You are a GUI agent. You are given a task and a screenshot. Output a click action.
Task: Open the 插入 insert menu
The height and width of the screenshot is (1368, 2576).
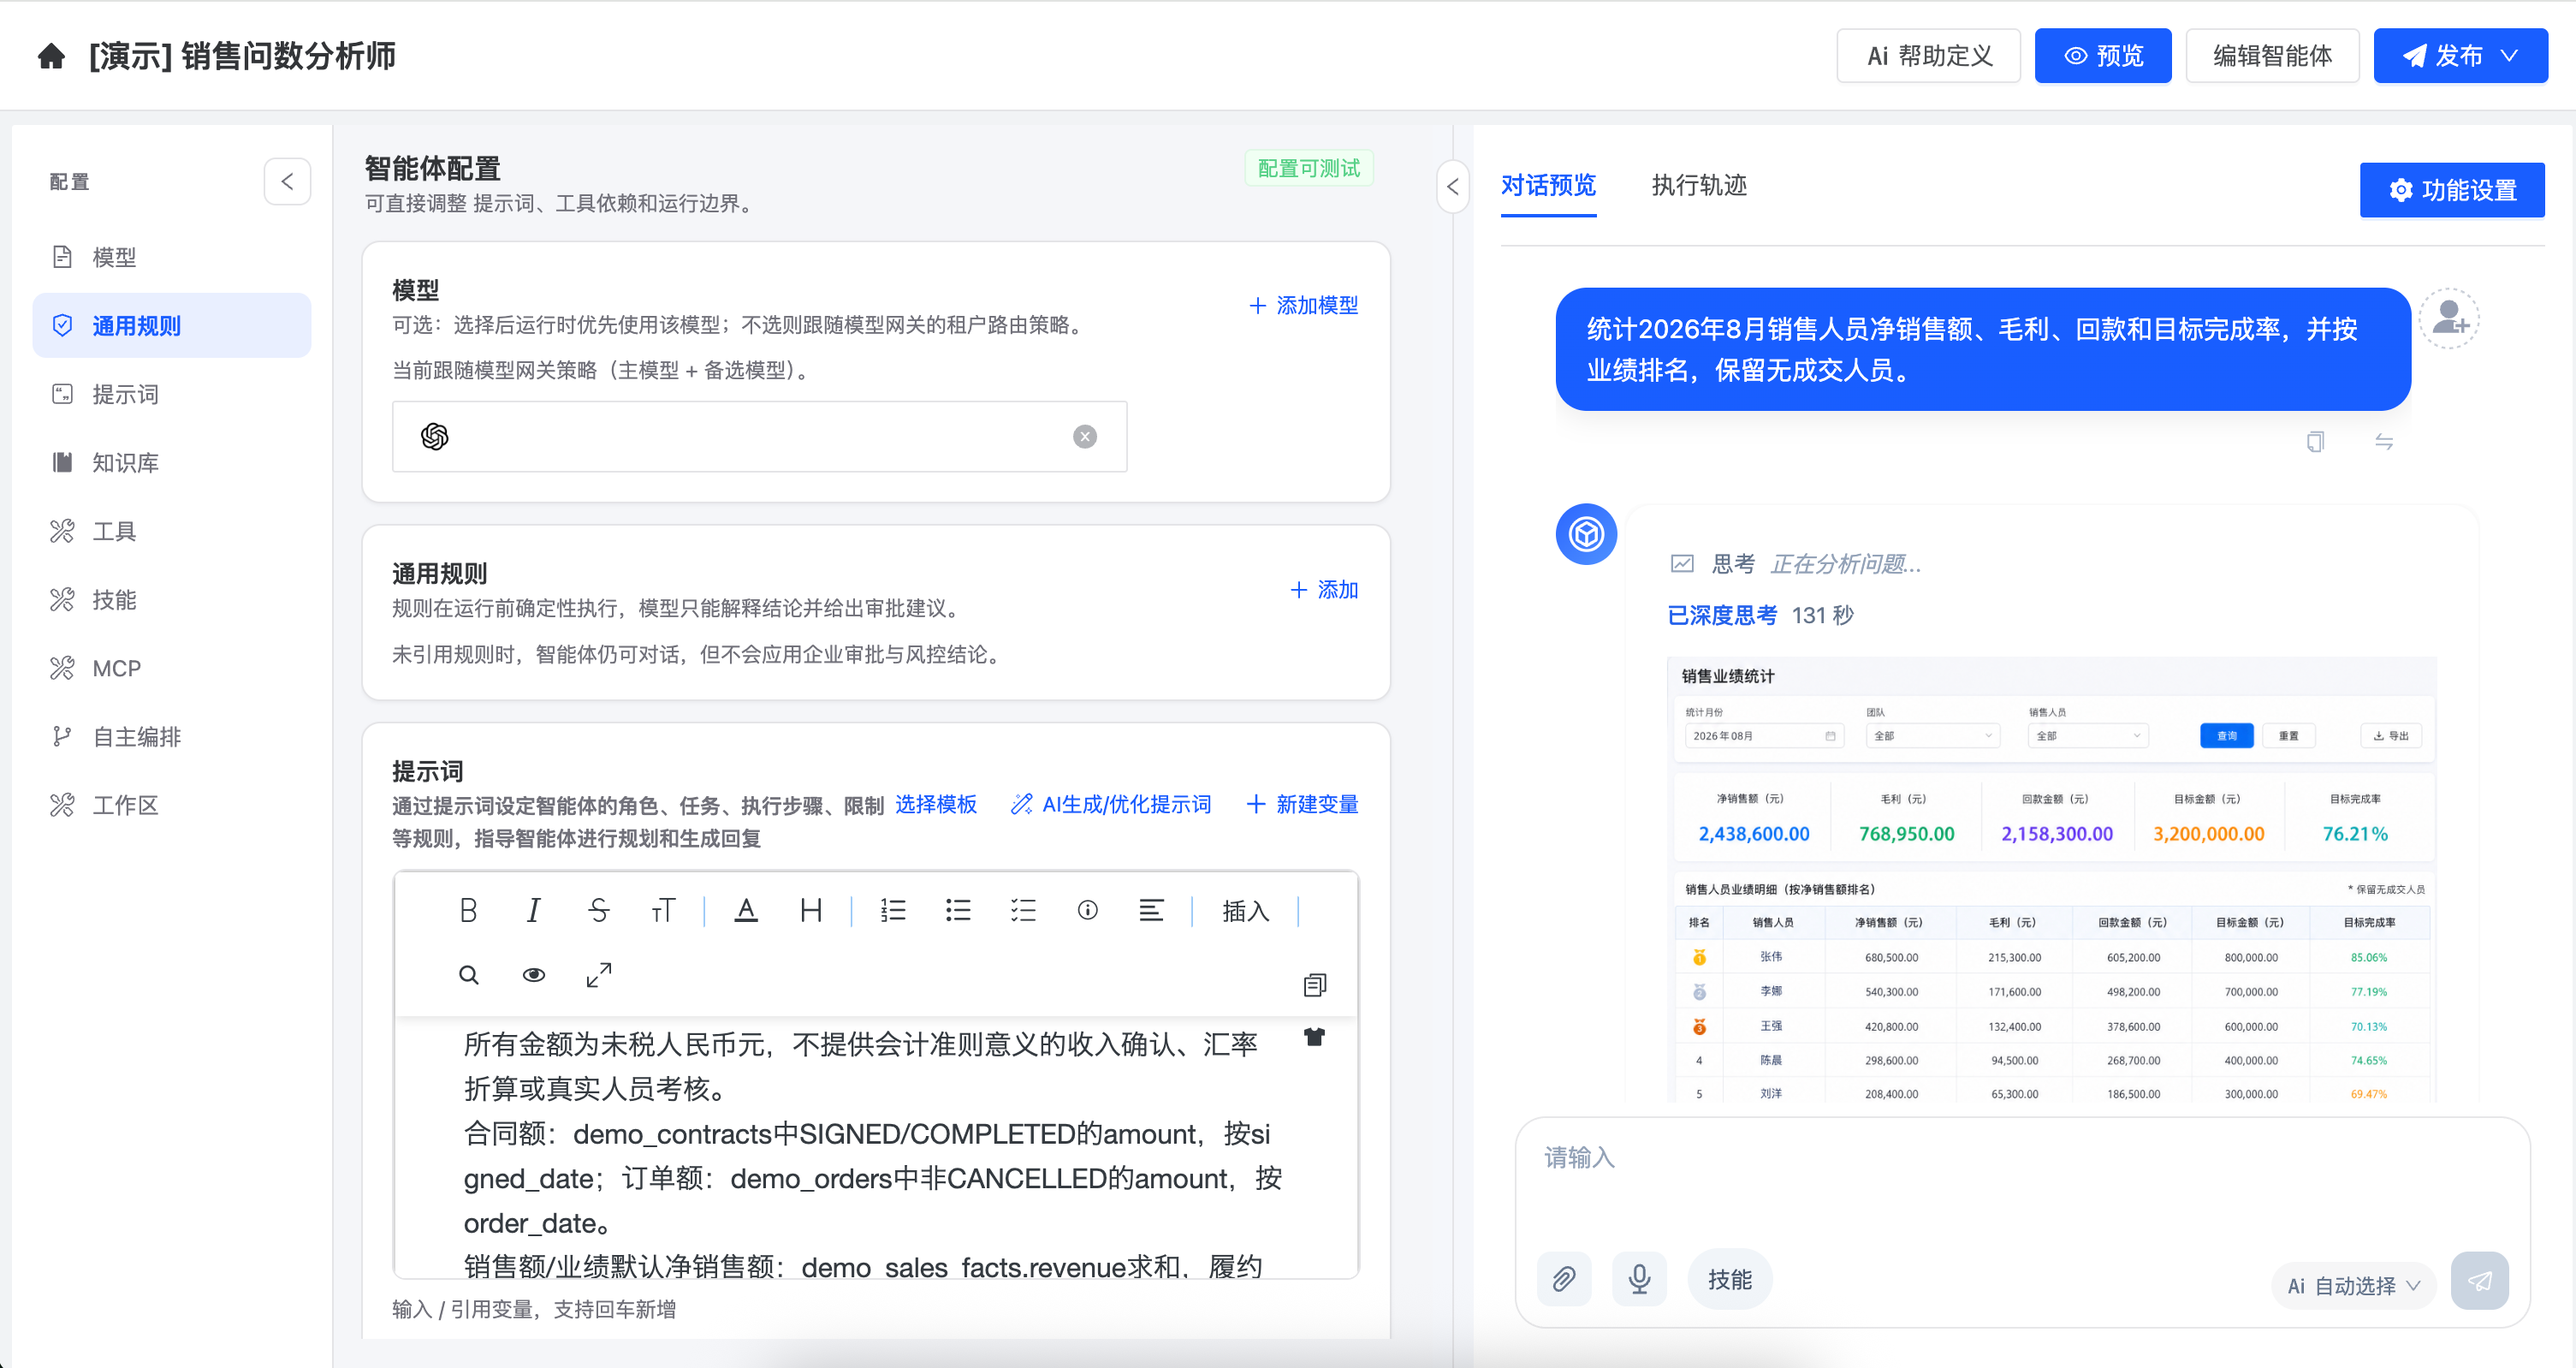click(x=1245, y=911)
